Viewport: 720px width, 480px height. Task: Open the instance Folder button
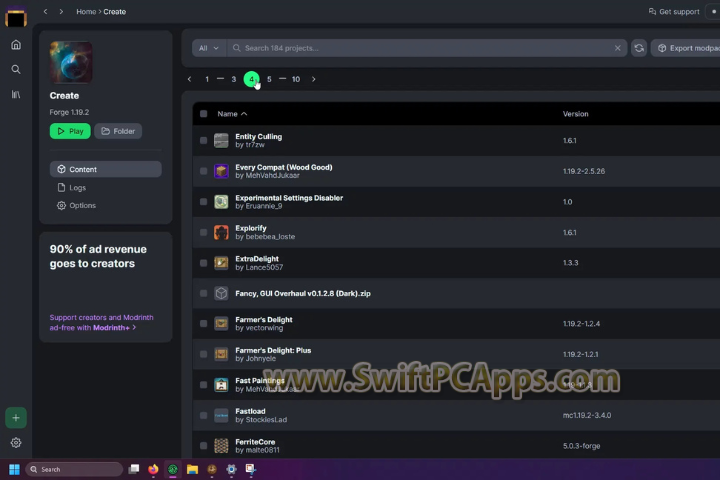coord(118,131)
